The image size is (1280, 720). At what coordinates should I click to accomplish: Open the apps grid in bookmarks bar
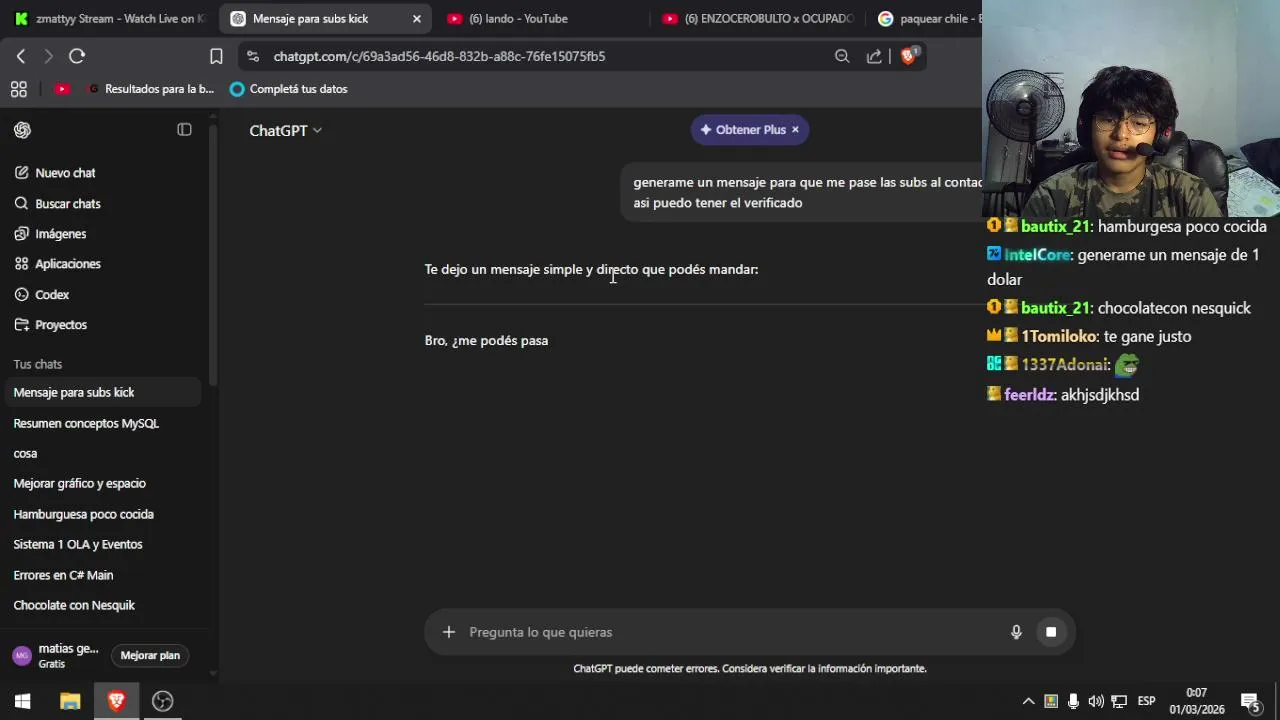pos(19,89)
